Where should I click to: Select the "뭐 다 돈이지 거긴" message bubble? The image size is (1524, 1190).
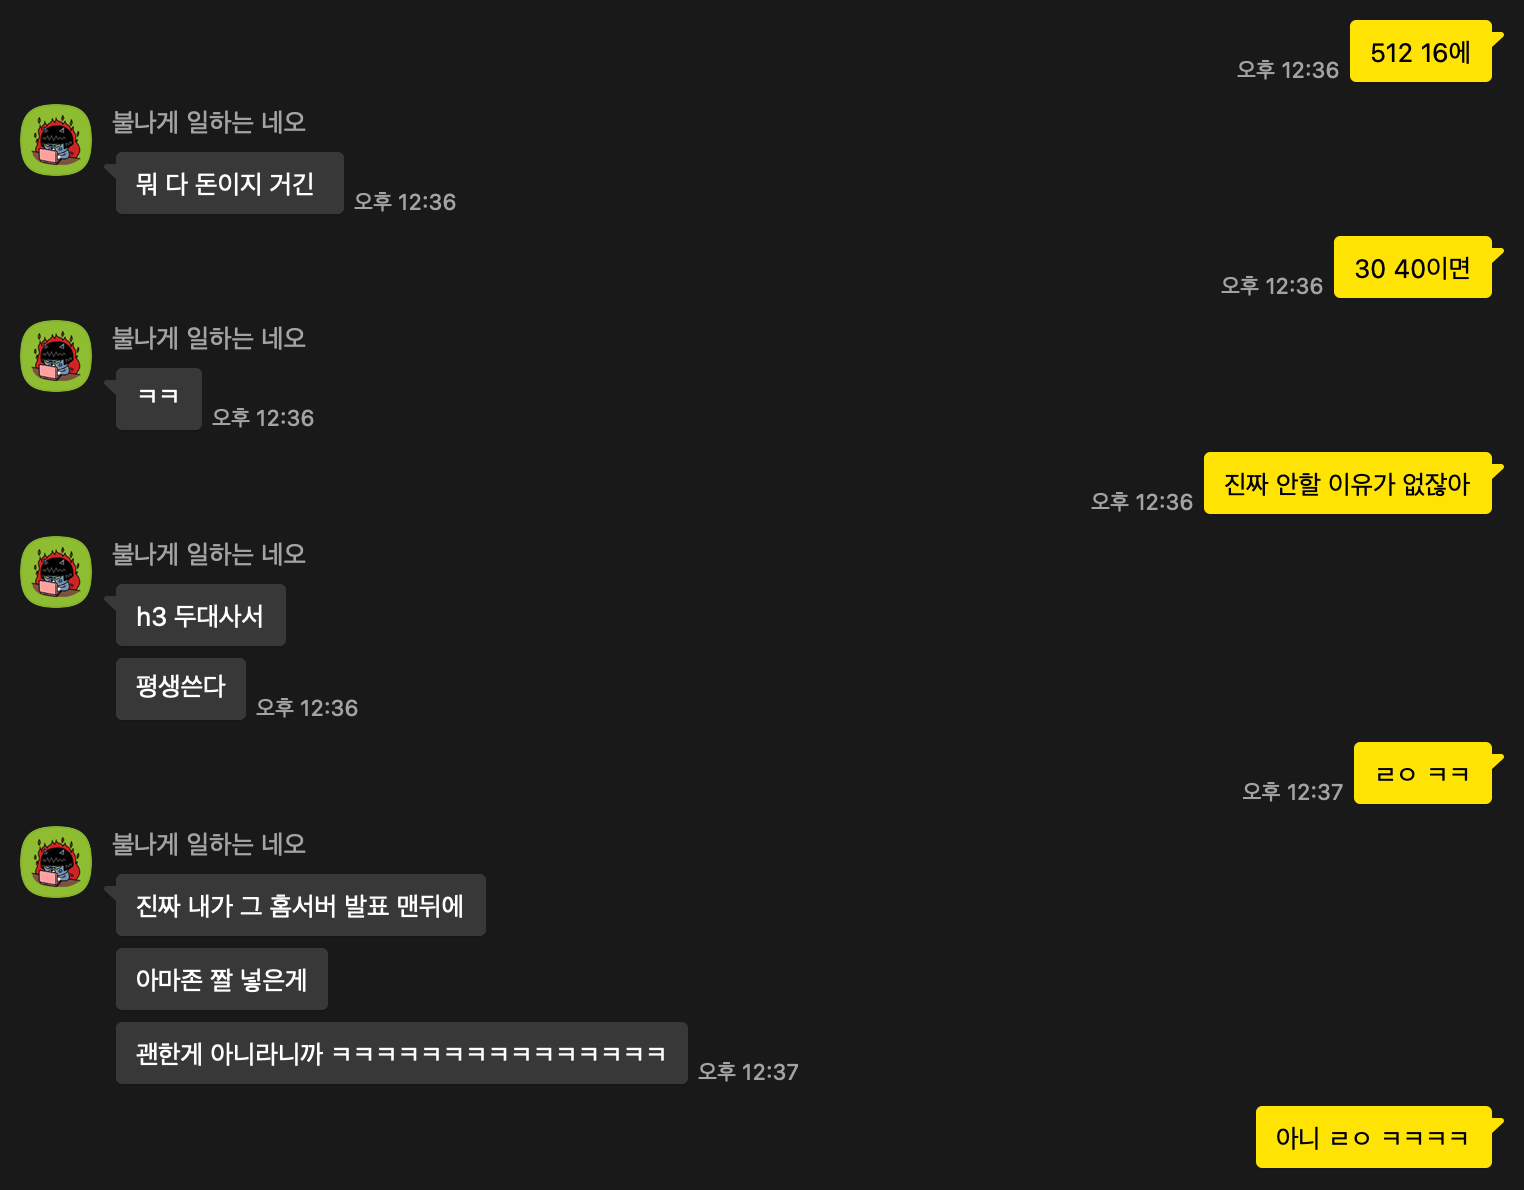pos(230,183)
